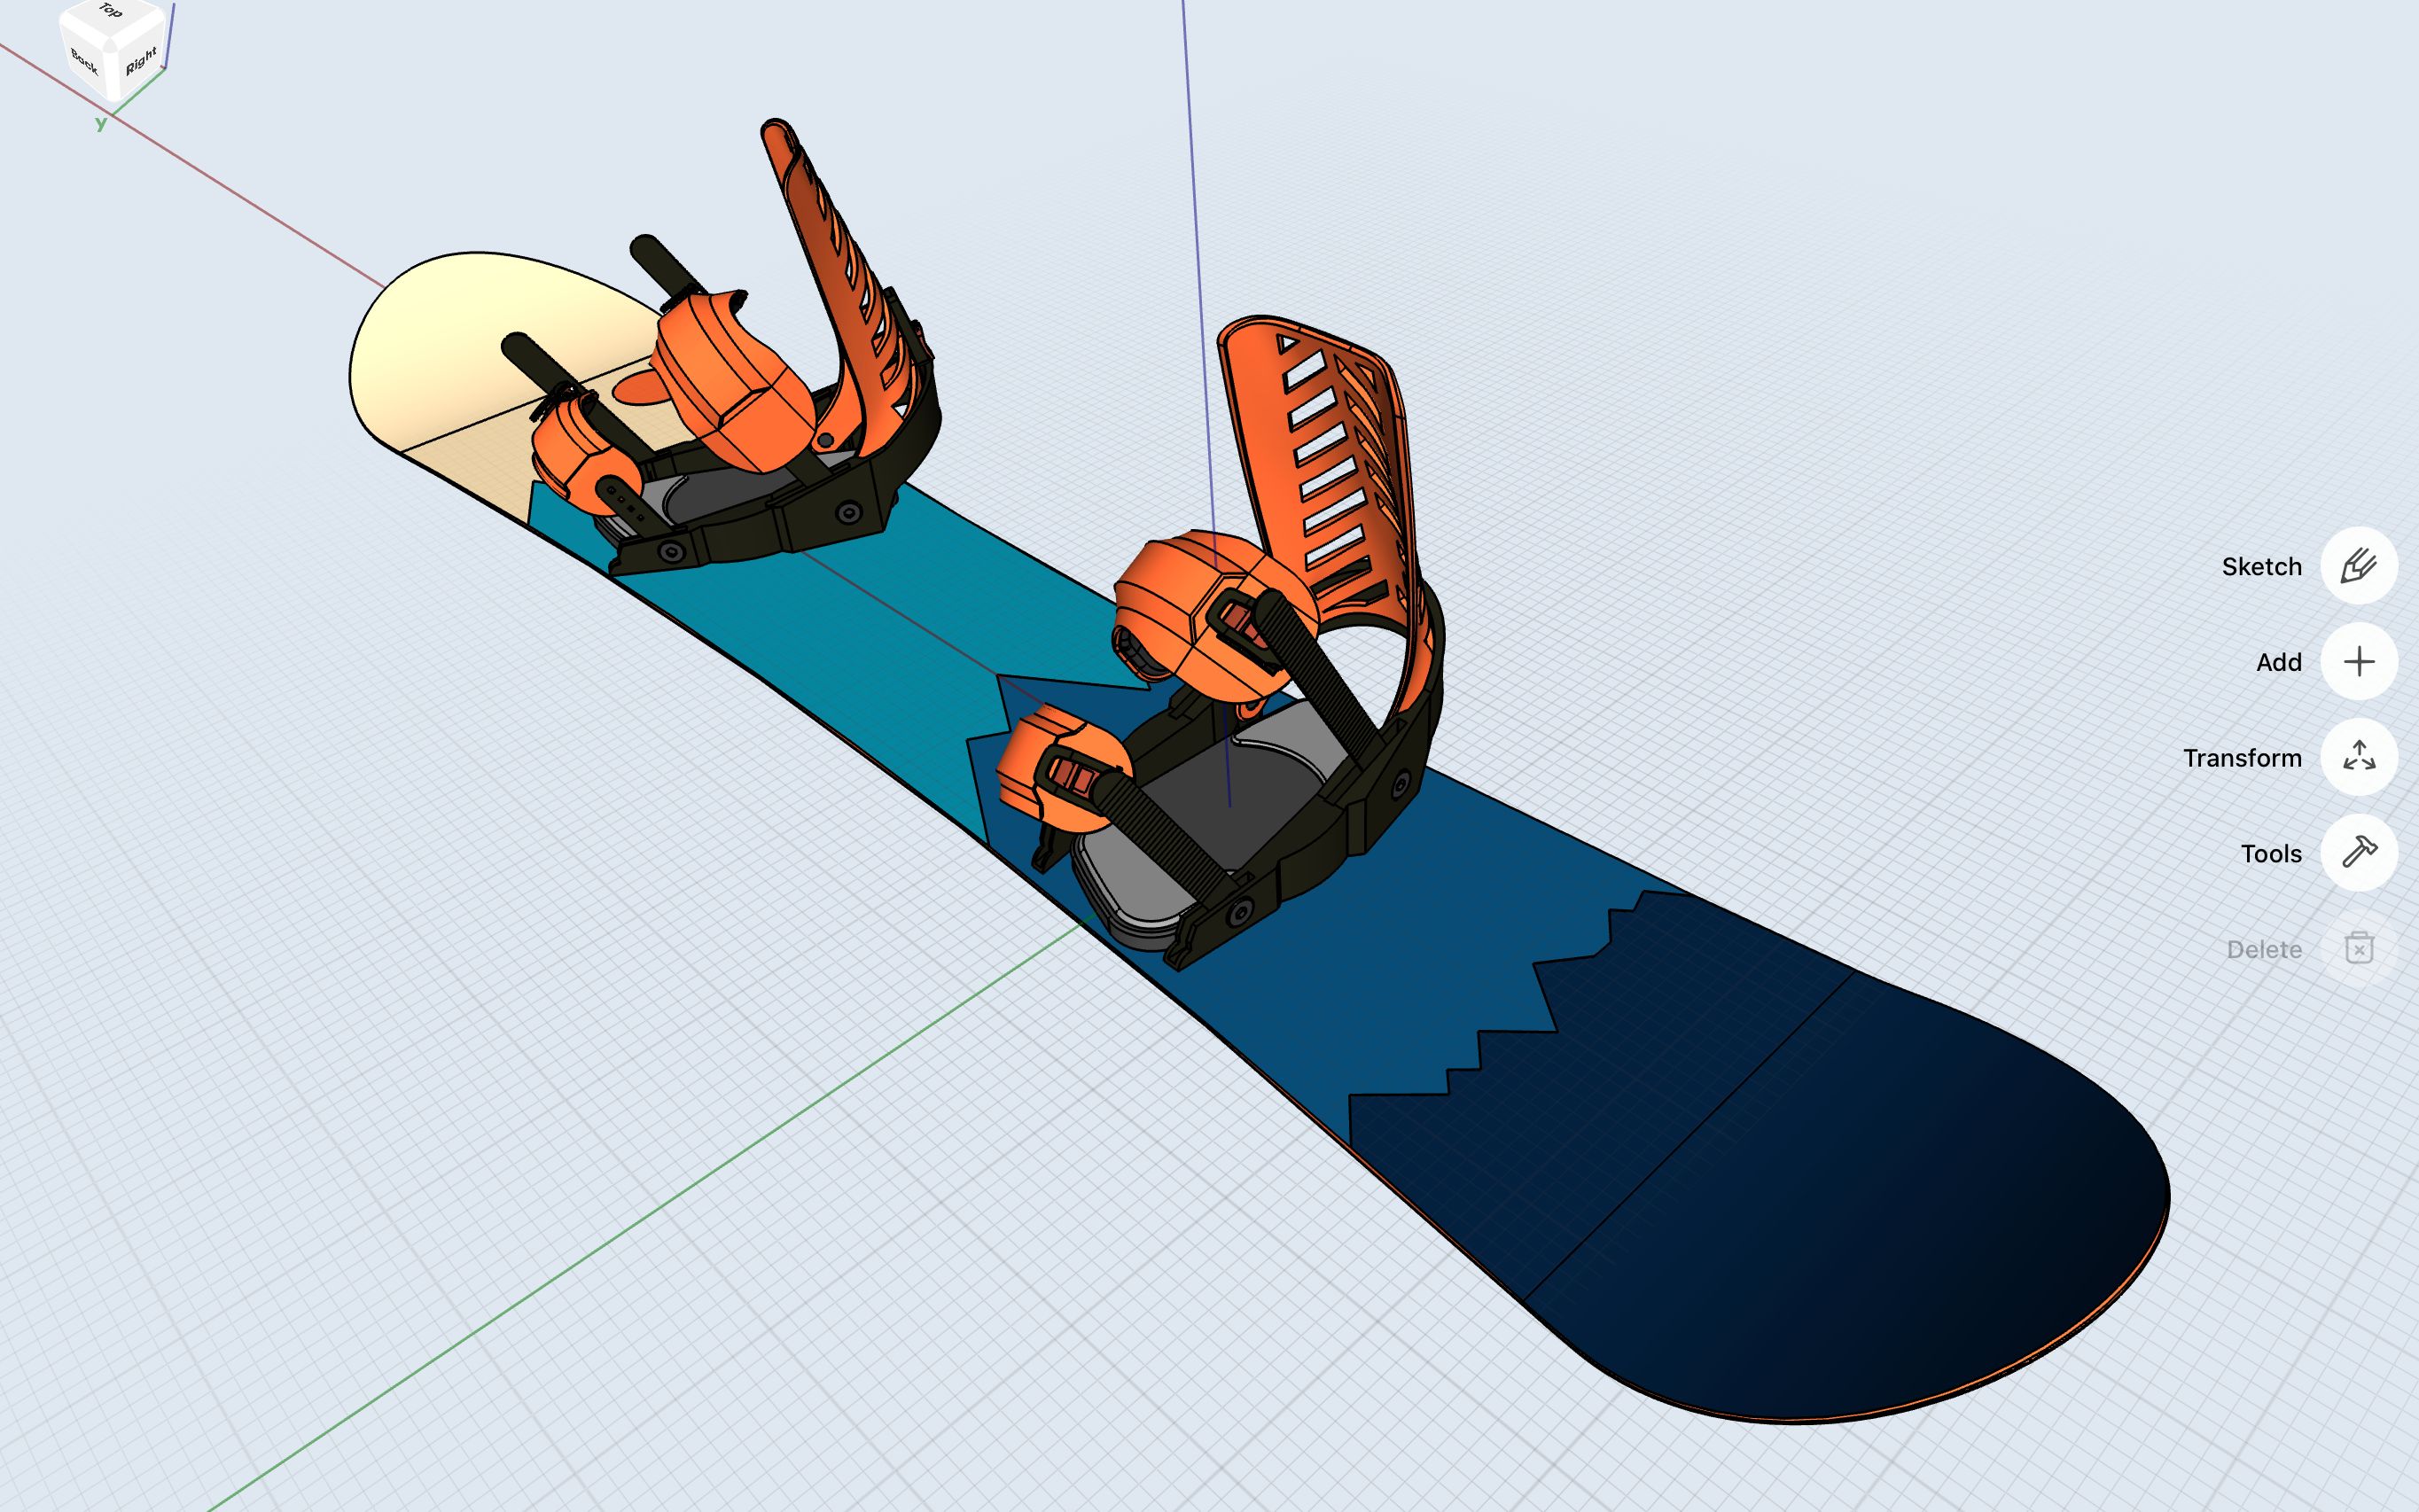Image resolution: width=2419 pixels, height=1512 pixels.
Task: Click the grayed Delete text label
Action: 2264,948
